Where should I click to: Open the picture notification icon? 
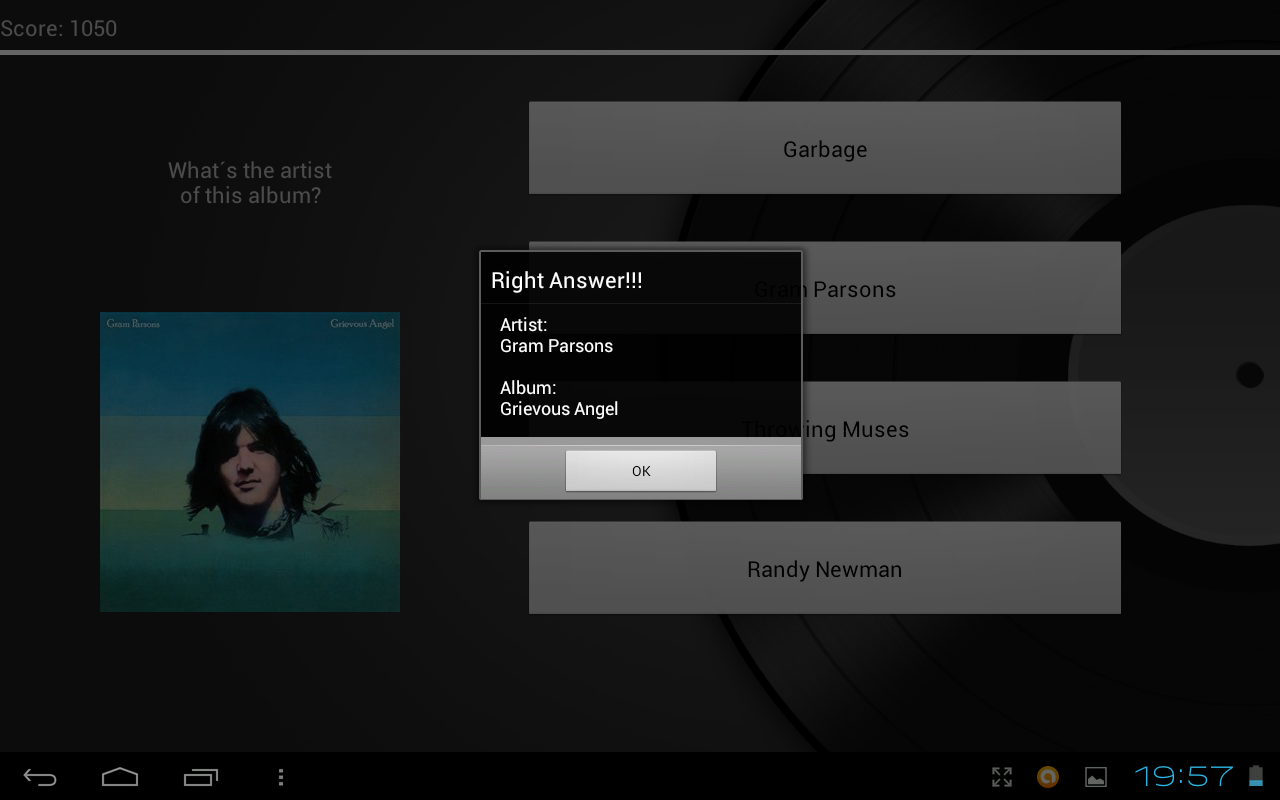point(1096,777)
